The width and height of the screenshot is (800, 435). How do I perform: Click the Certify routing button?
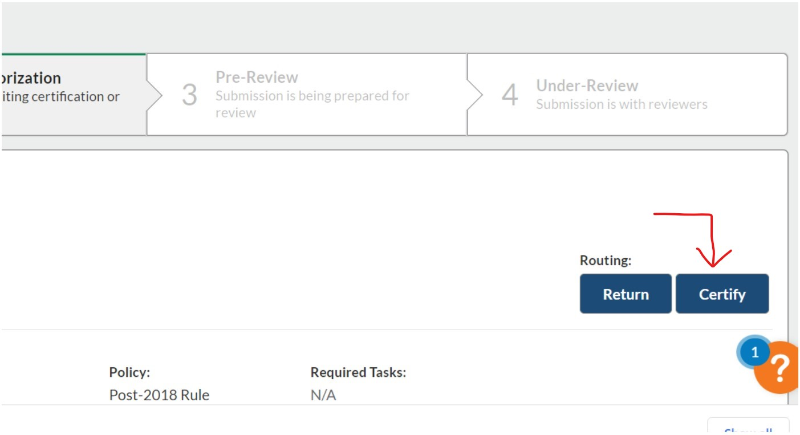pos(722,294)
